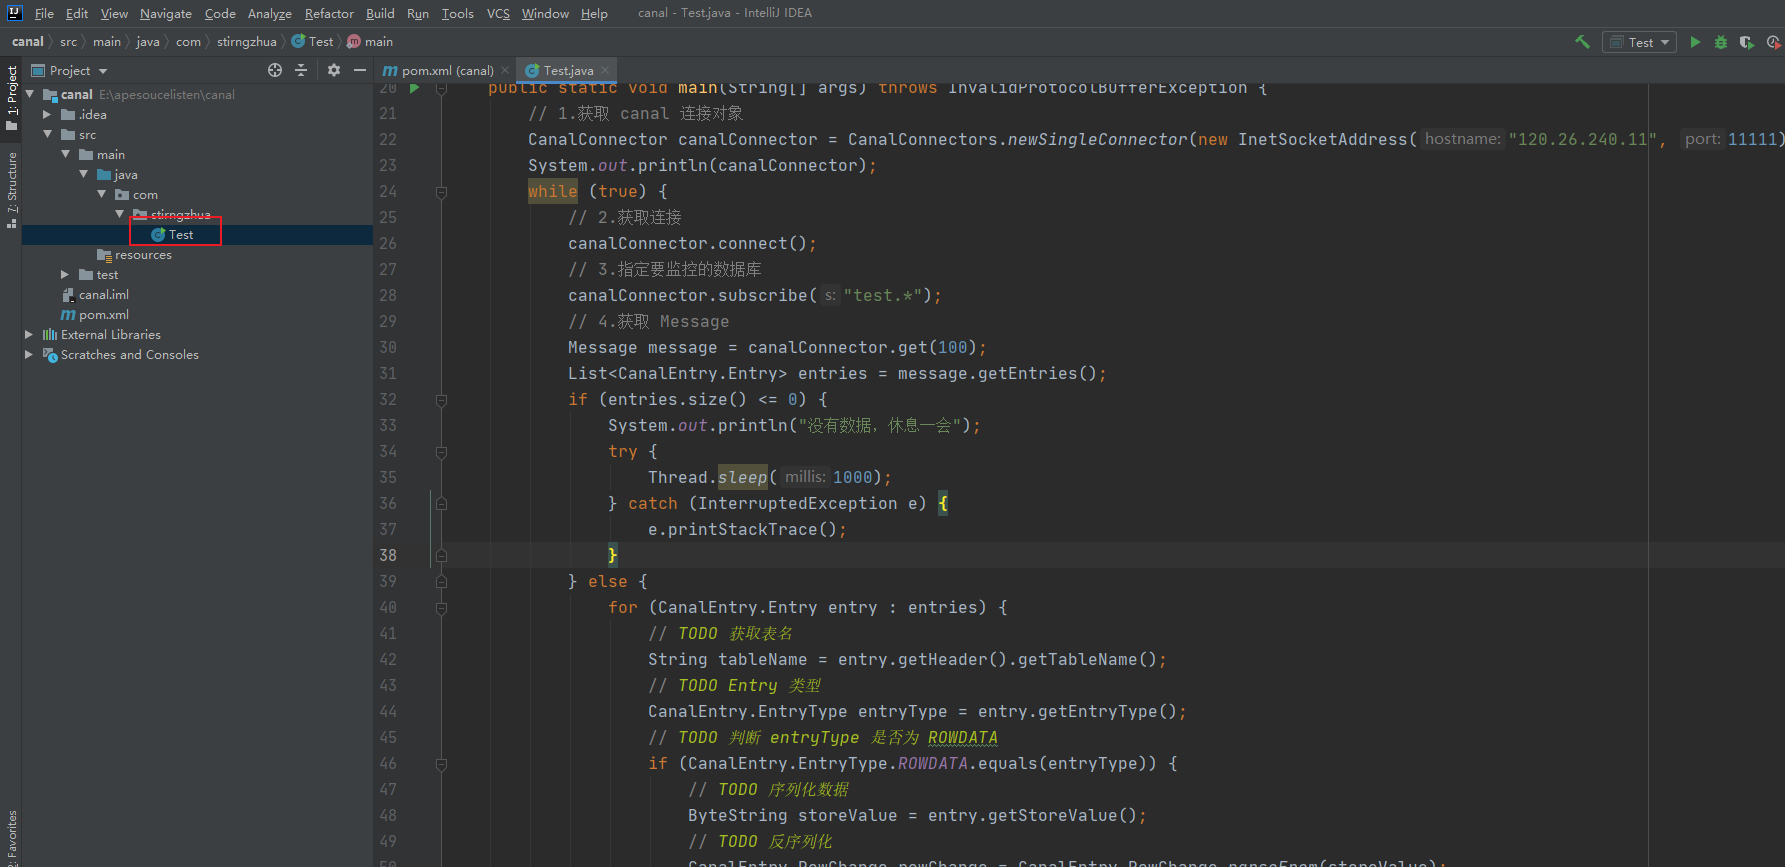
Task: Start debugging with the bug icon
Action: point(1721,42)
